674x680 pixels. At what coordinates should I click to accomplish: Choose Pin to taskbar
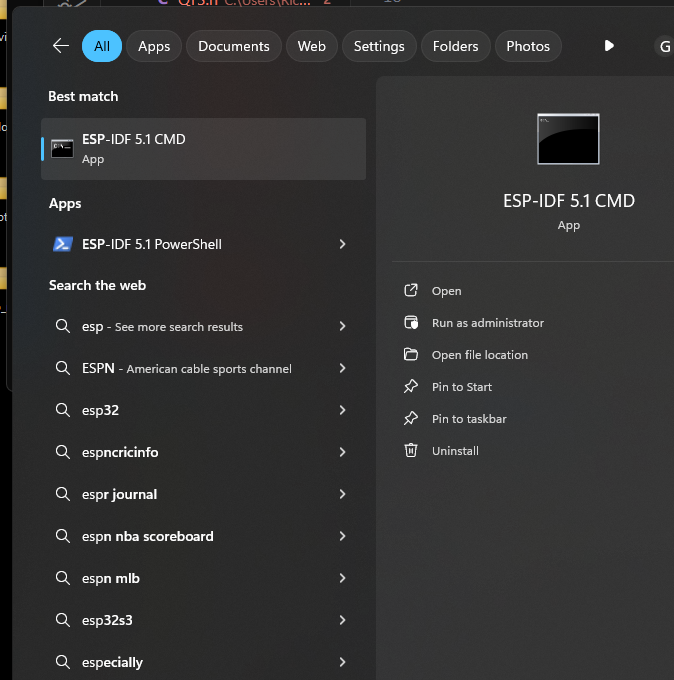[469, 419]
